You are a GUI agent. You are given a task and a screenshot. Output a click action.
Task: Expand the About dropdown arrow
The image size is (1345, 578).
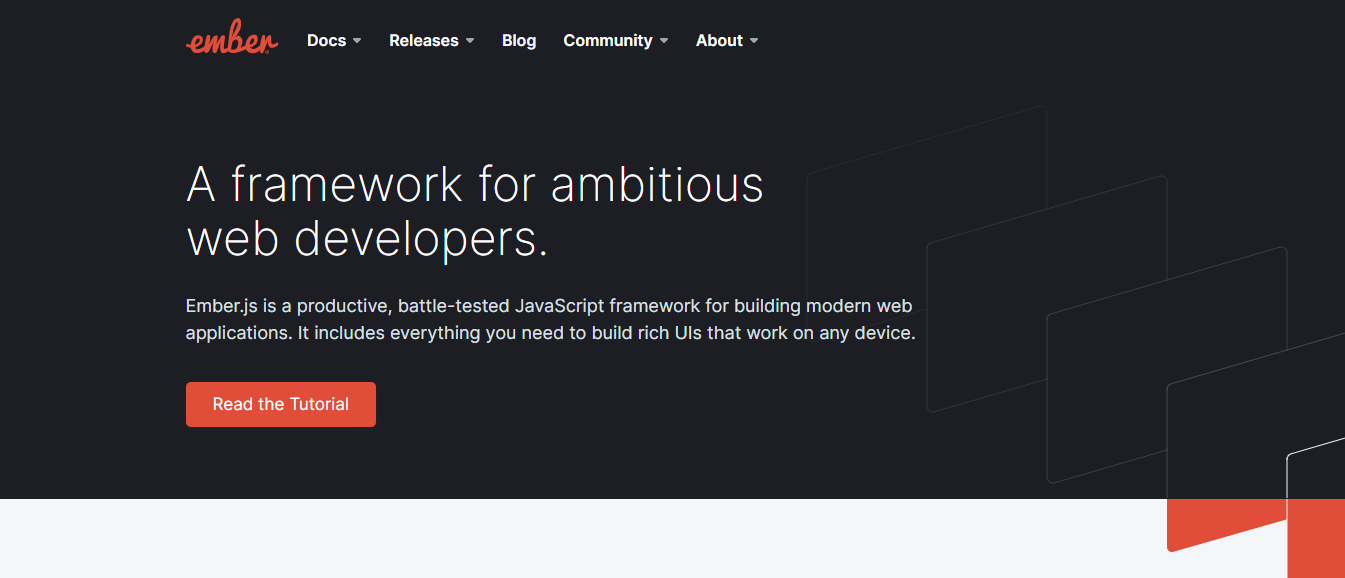(x=754, y=41)
